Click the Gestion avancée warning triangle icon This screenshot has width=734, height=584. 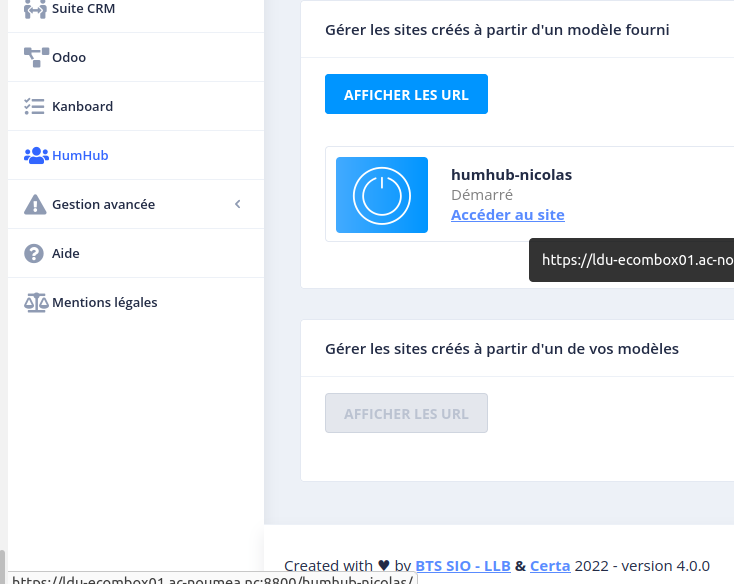click(x=35, y=204)
